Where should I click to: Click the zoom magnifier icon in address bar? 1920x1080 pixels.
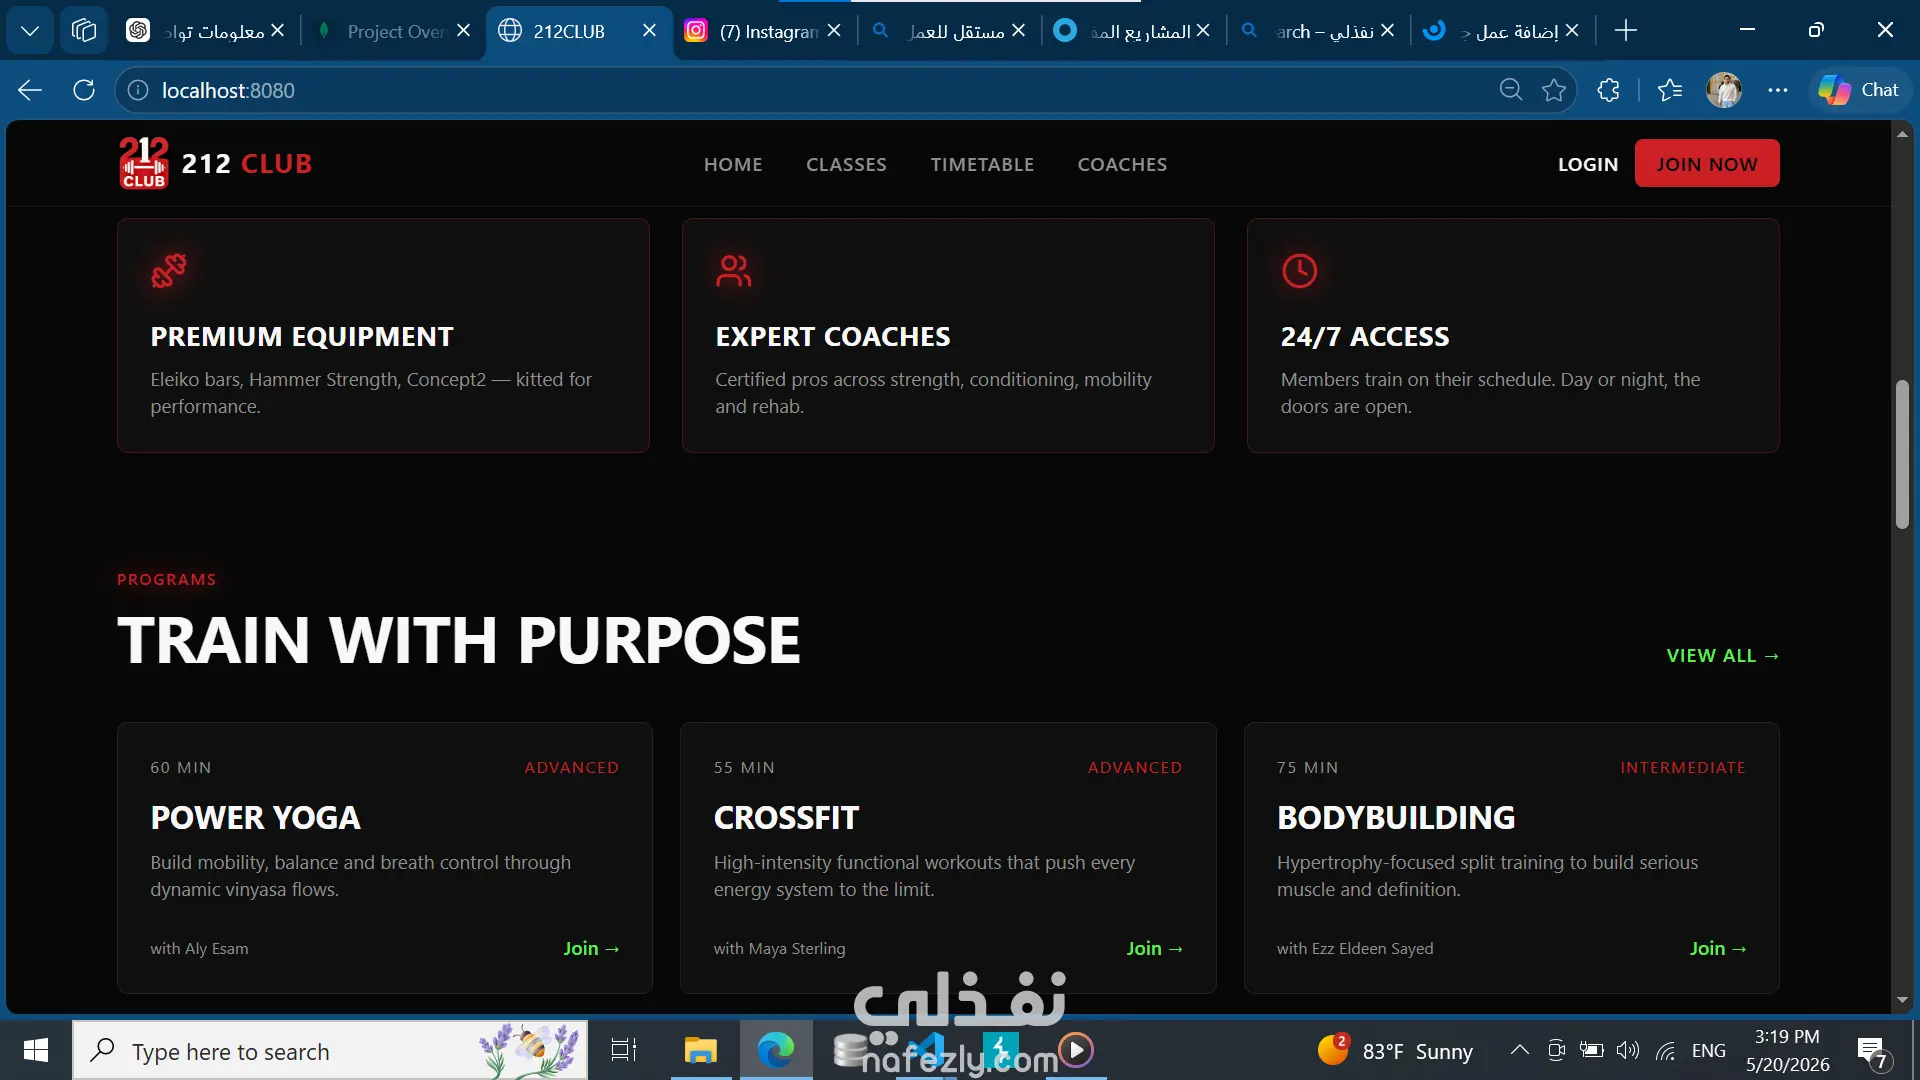click(x=1511, y=90)
